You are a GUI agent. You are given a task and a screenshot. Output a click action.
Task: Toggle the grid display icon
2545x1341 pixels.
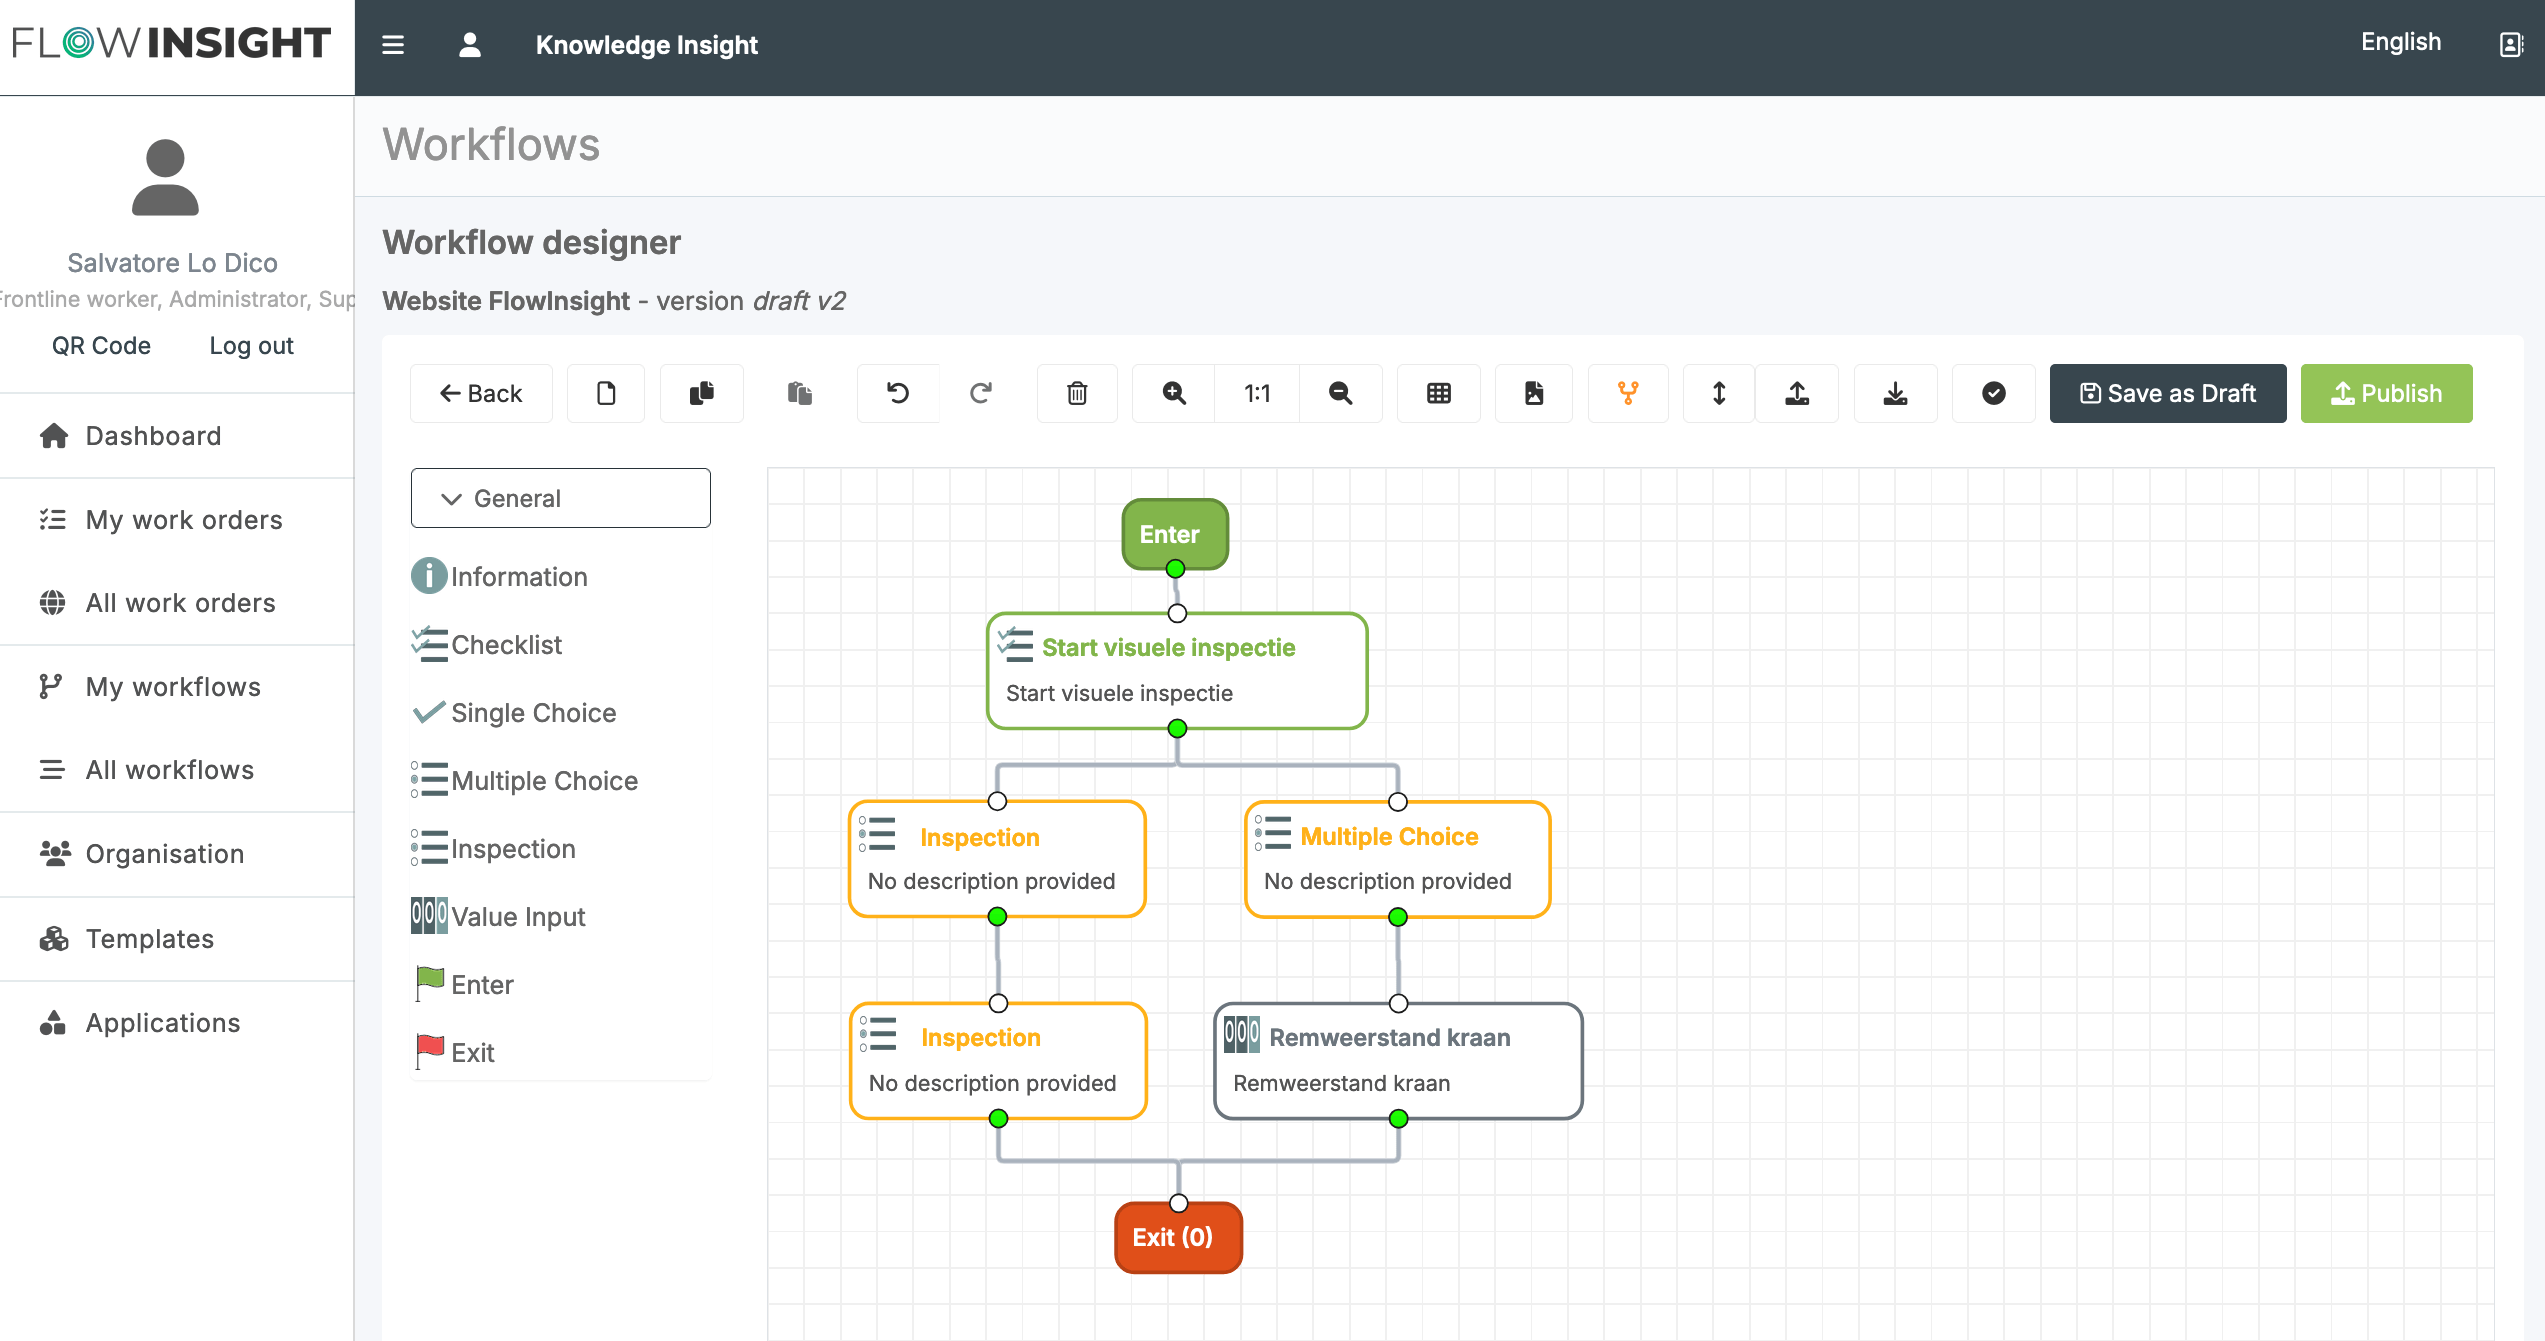pos(1438,393)
